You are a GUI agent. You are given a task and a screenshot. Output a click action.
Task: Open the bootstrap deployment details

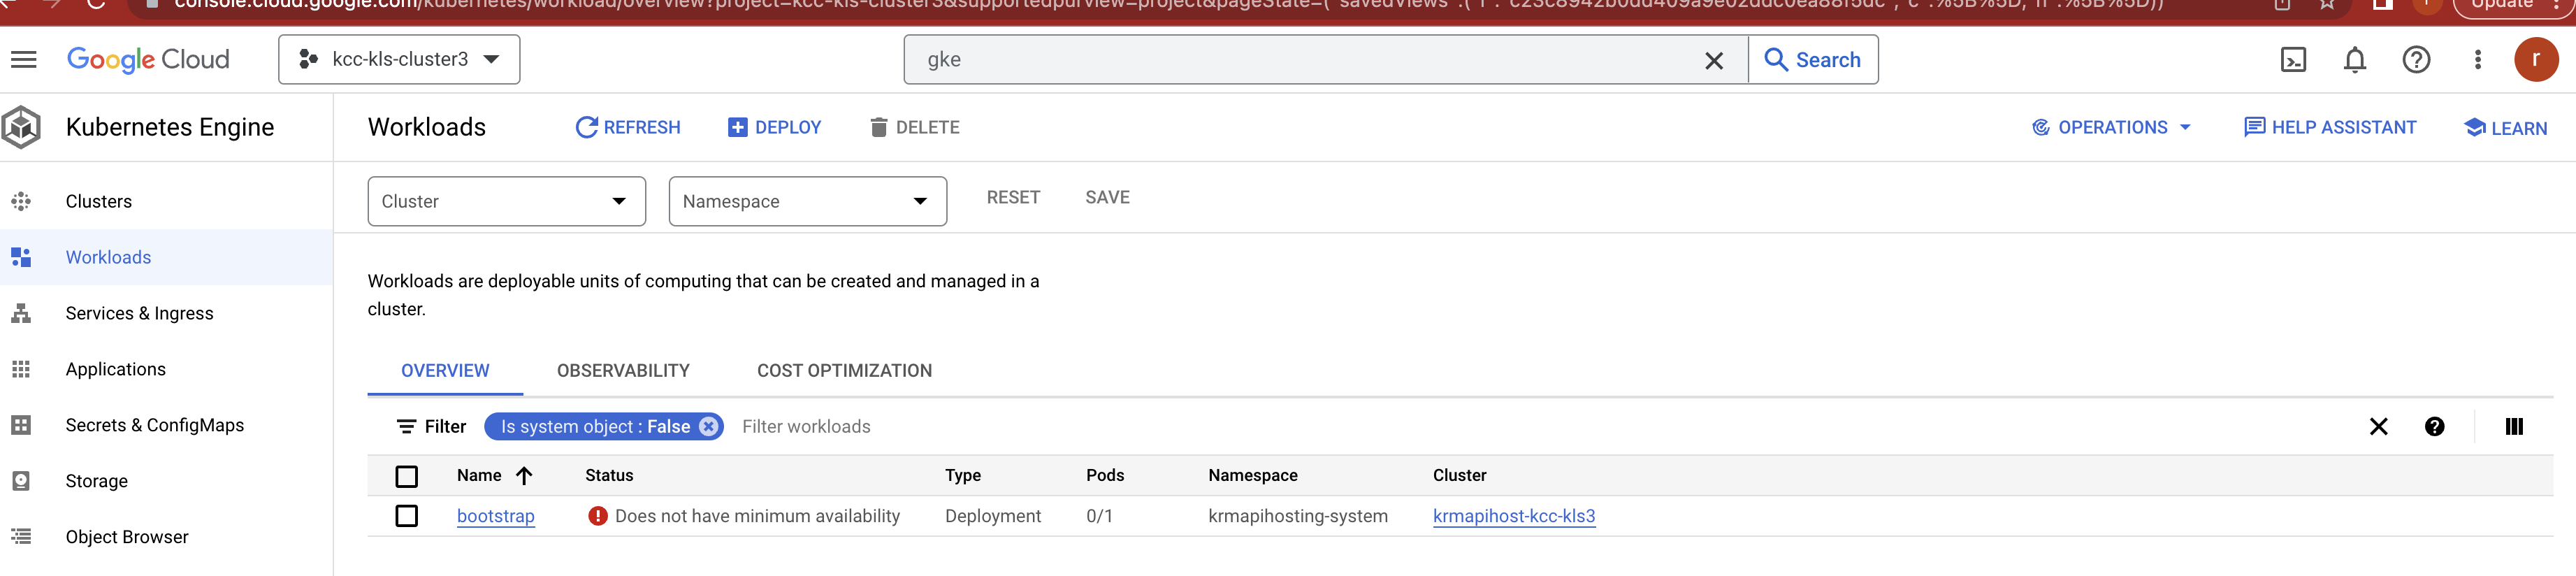coord(495,516)
